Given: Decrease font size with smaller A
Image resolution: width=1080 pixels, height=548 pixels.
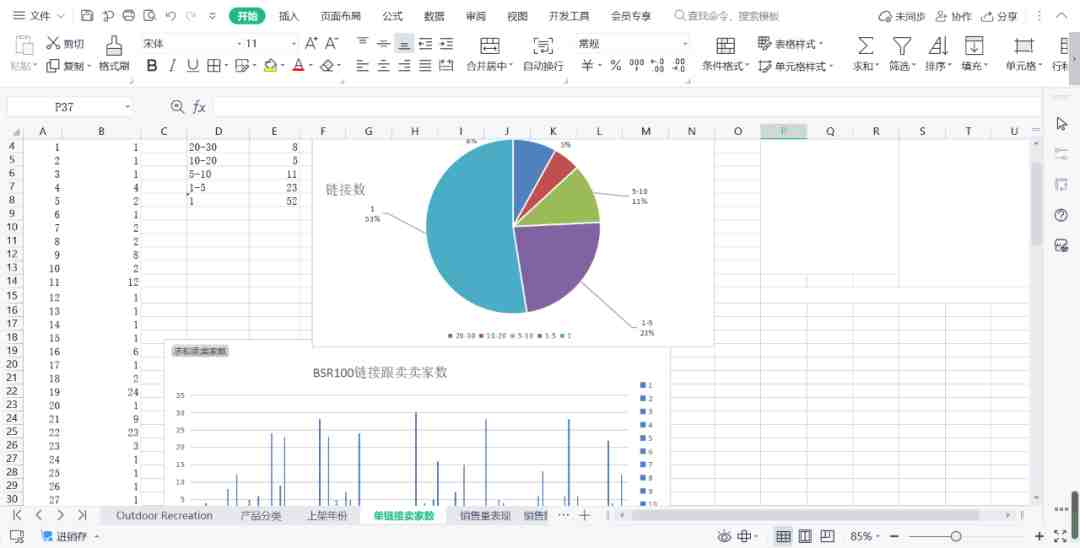Looking at the screenshot, I should (x=331, y=44).
